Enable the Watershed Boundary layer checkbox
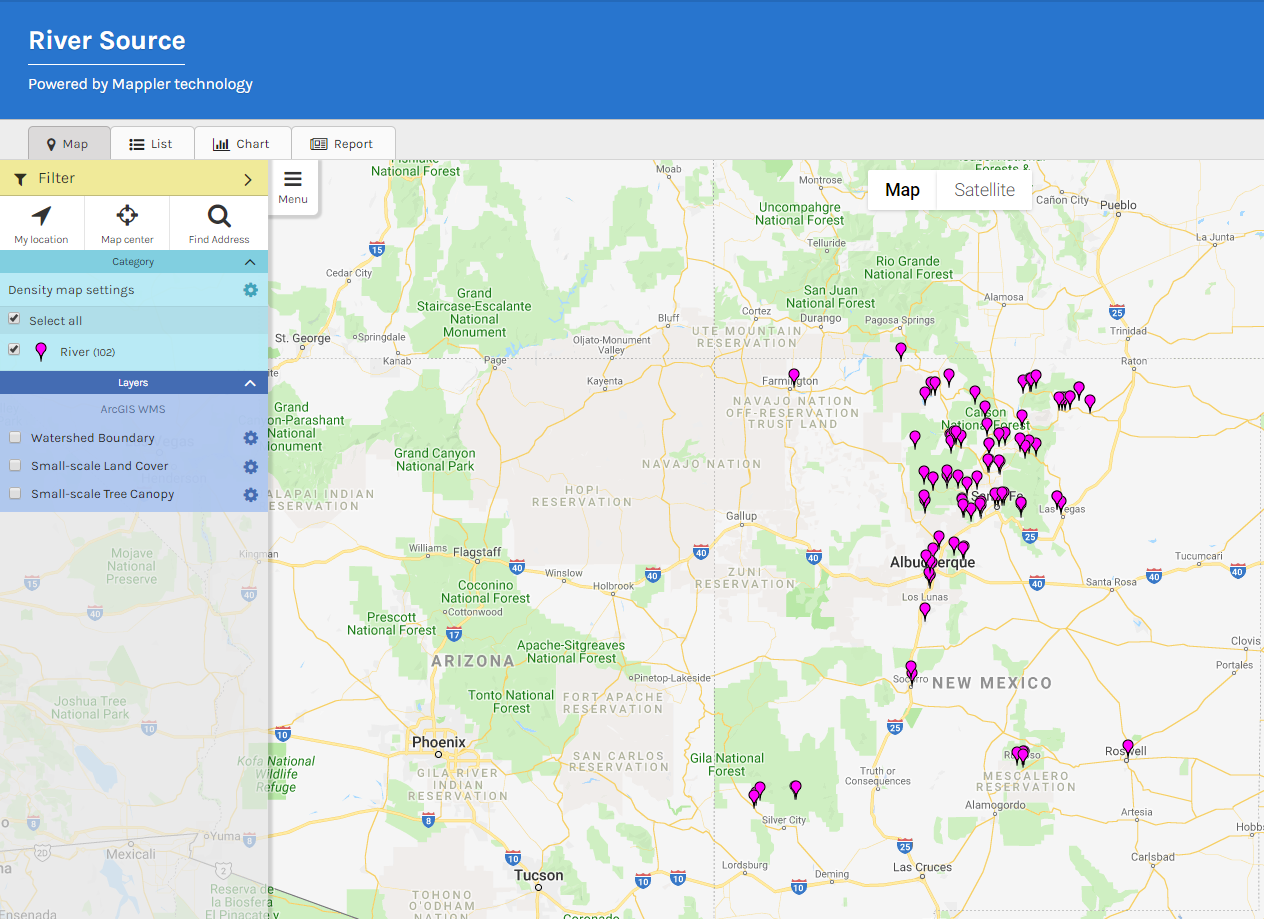 15,438
